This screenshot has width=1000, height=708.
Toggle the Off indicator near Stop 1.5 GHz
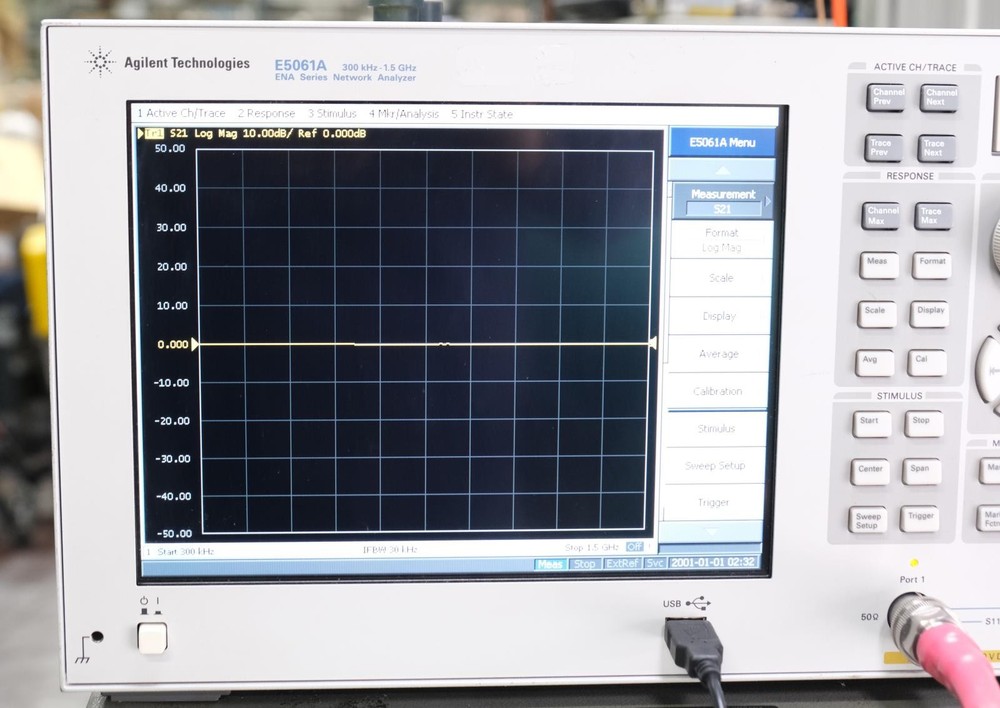coord(634,547)
